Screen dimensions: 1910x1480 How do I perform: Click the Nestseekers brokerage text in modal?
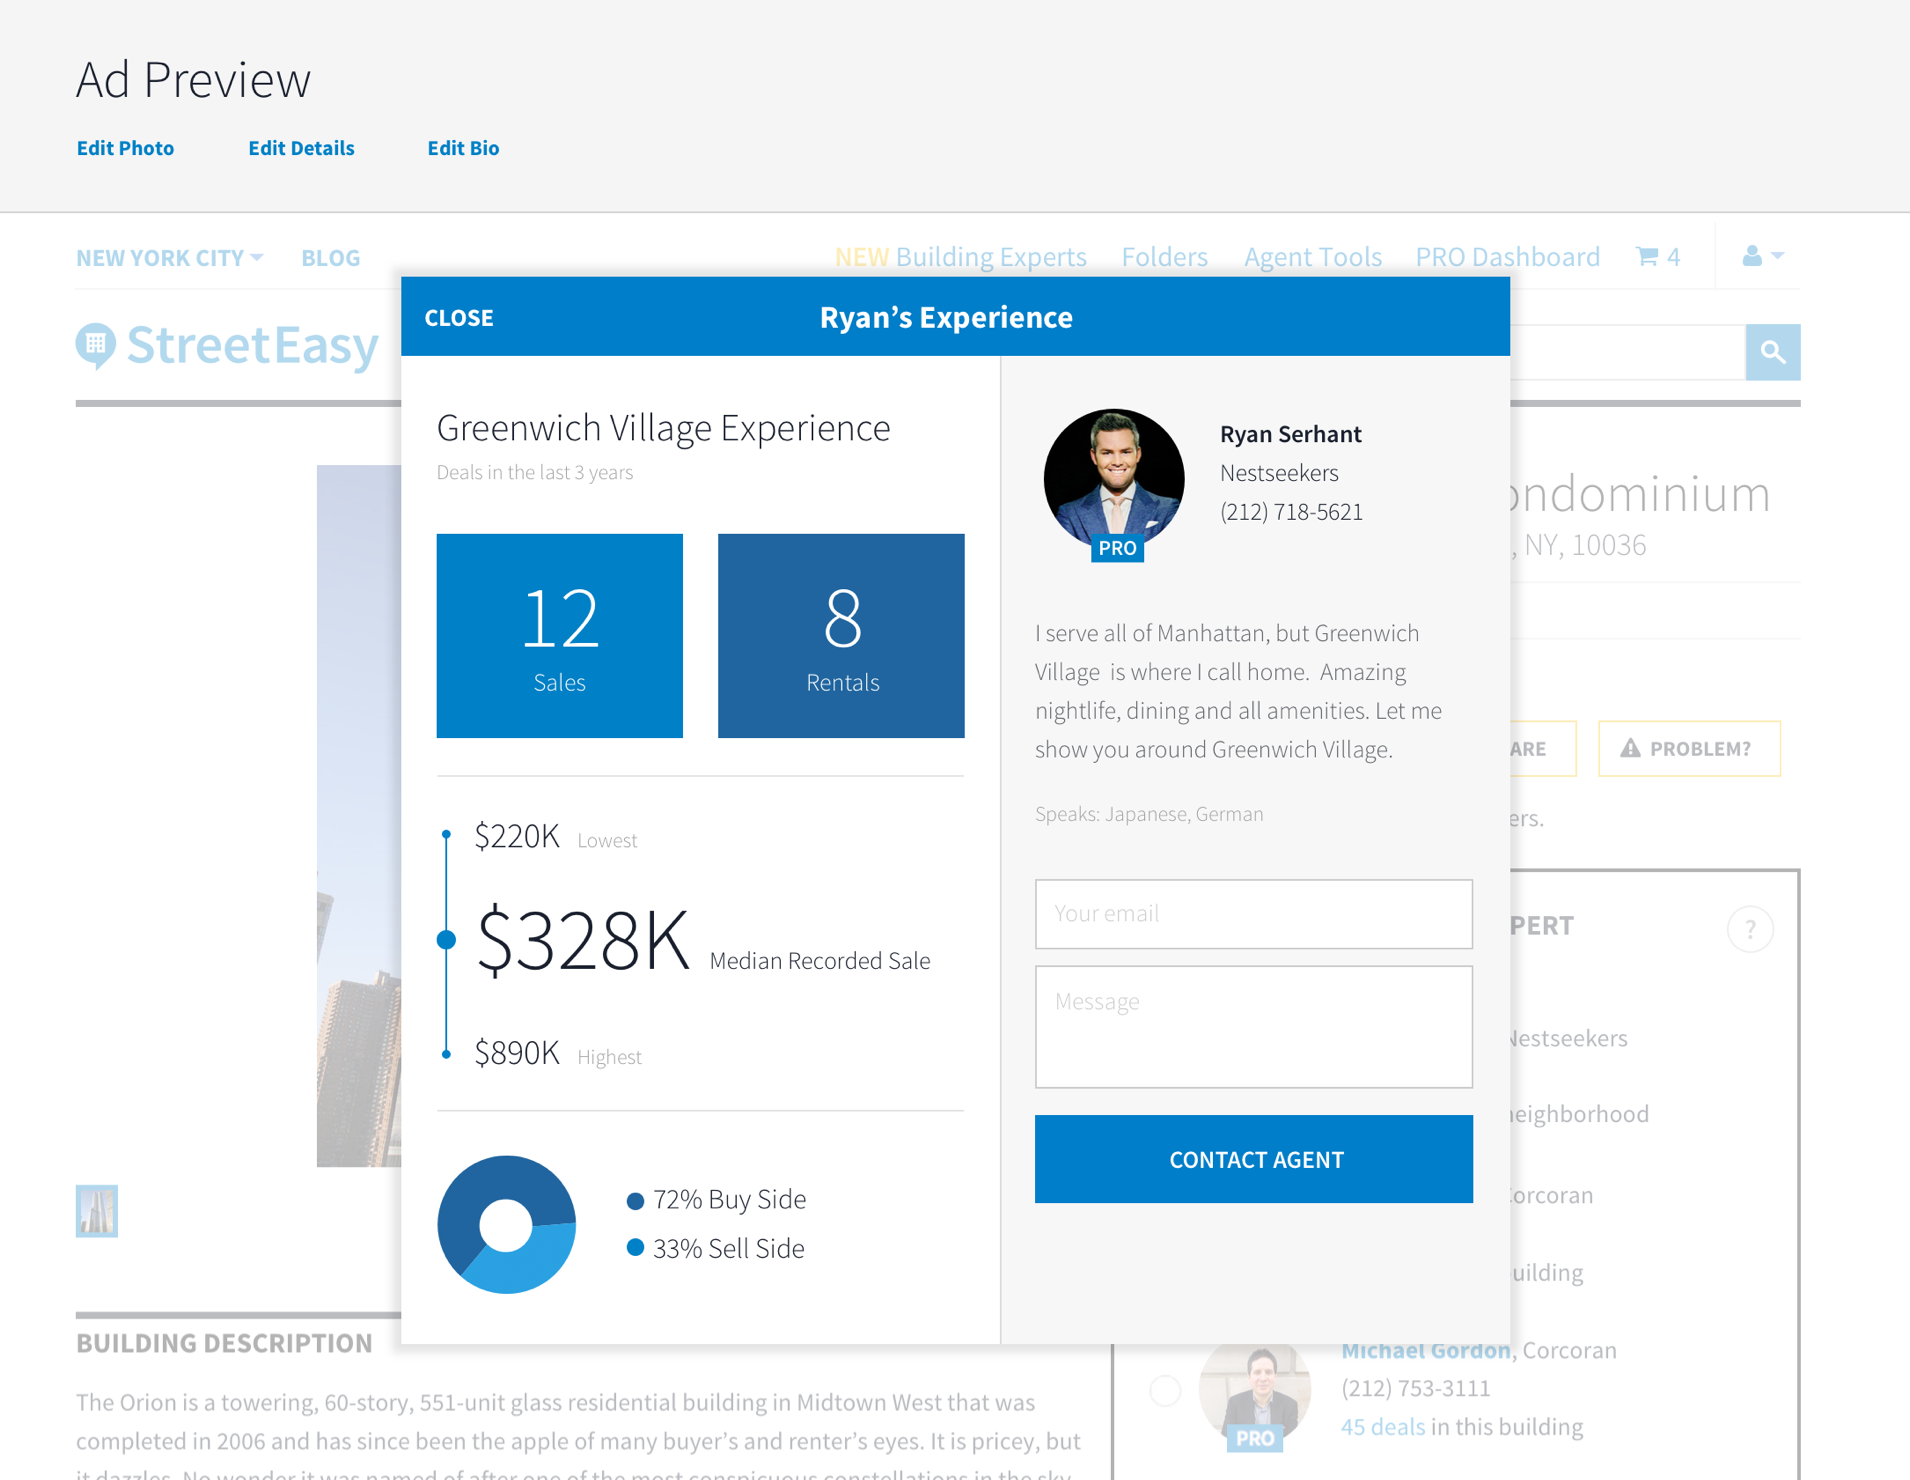click(1279, 473)
